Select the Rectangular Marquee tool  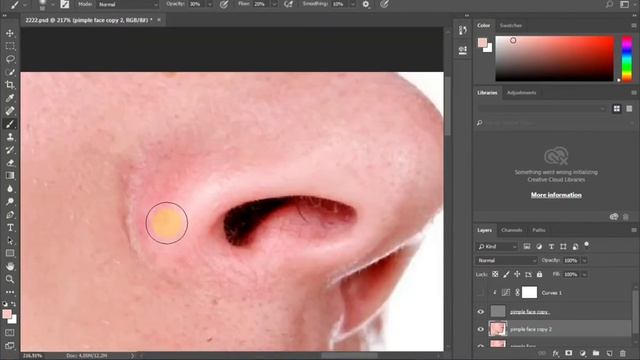pos(10,46)
